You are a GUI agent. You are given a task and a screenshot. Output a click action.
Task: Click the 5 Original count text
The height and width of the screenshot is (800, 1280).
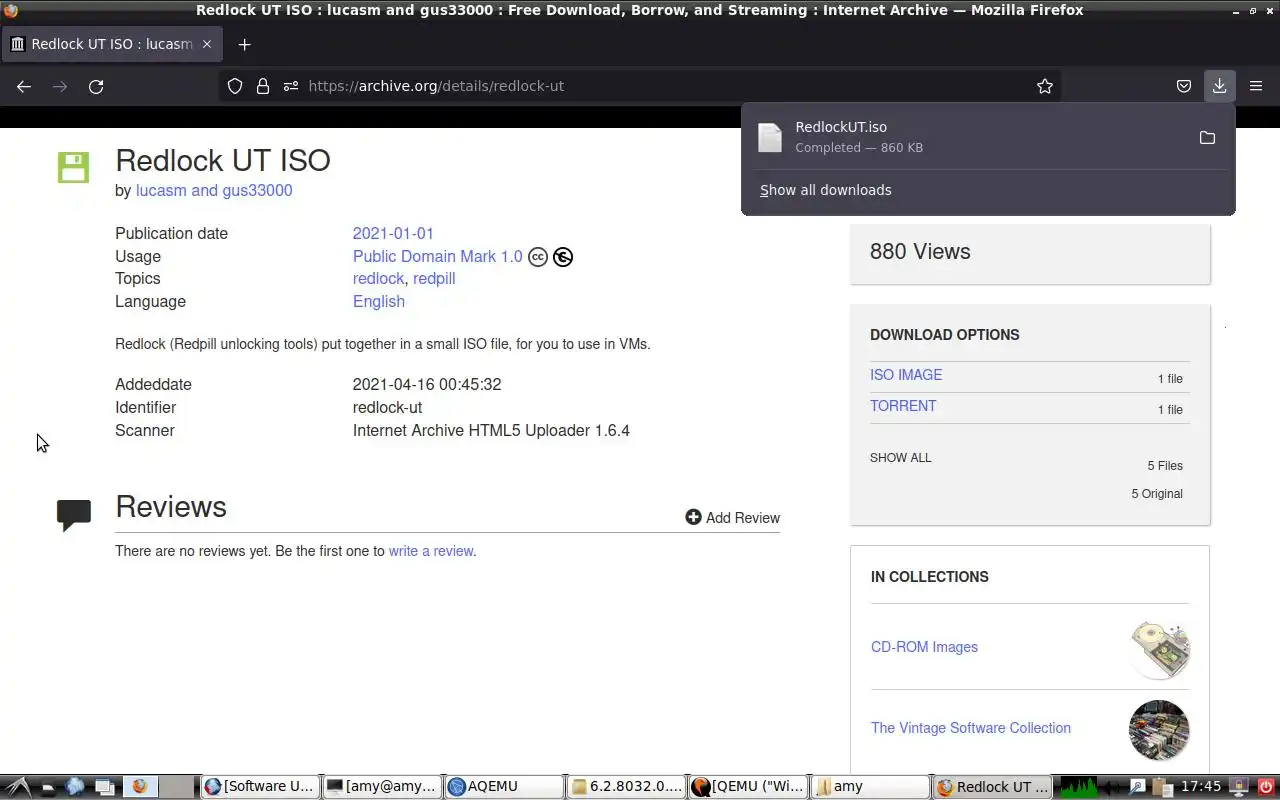pyautogui.click(x=1157, y=494)
